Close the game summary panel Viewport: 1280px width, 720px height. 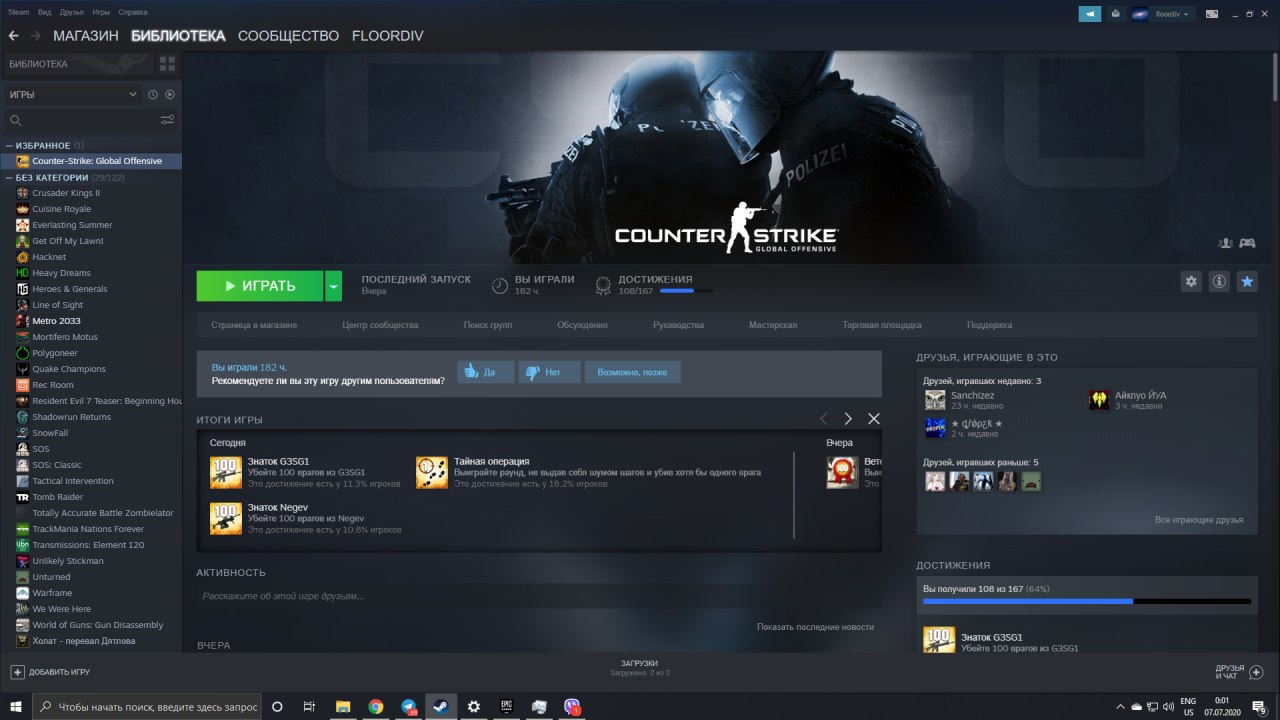click(874, 419)
